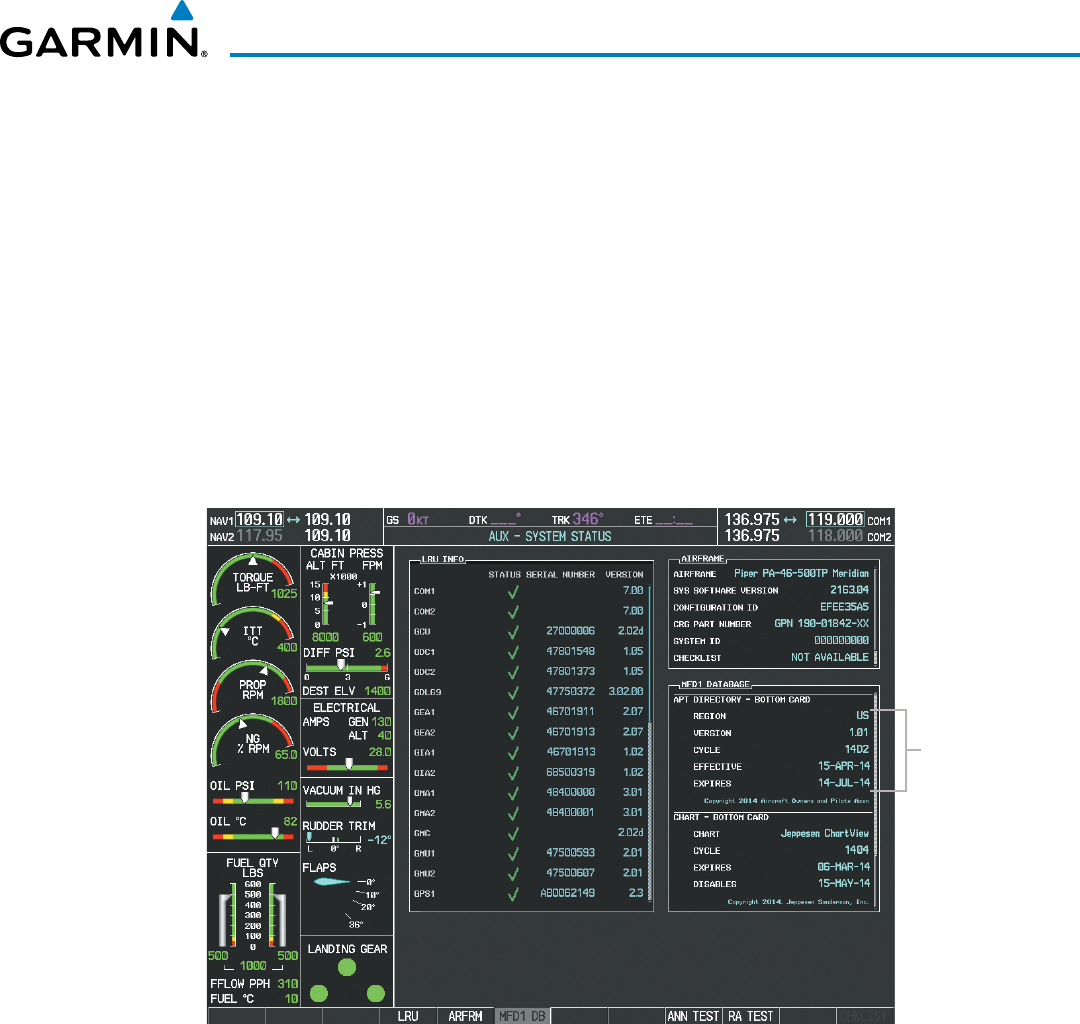Select the COM1 active frequency 119.000
1080x1024 pixels.
[835, 519]
